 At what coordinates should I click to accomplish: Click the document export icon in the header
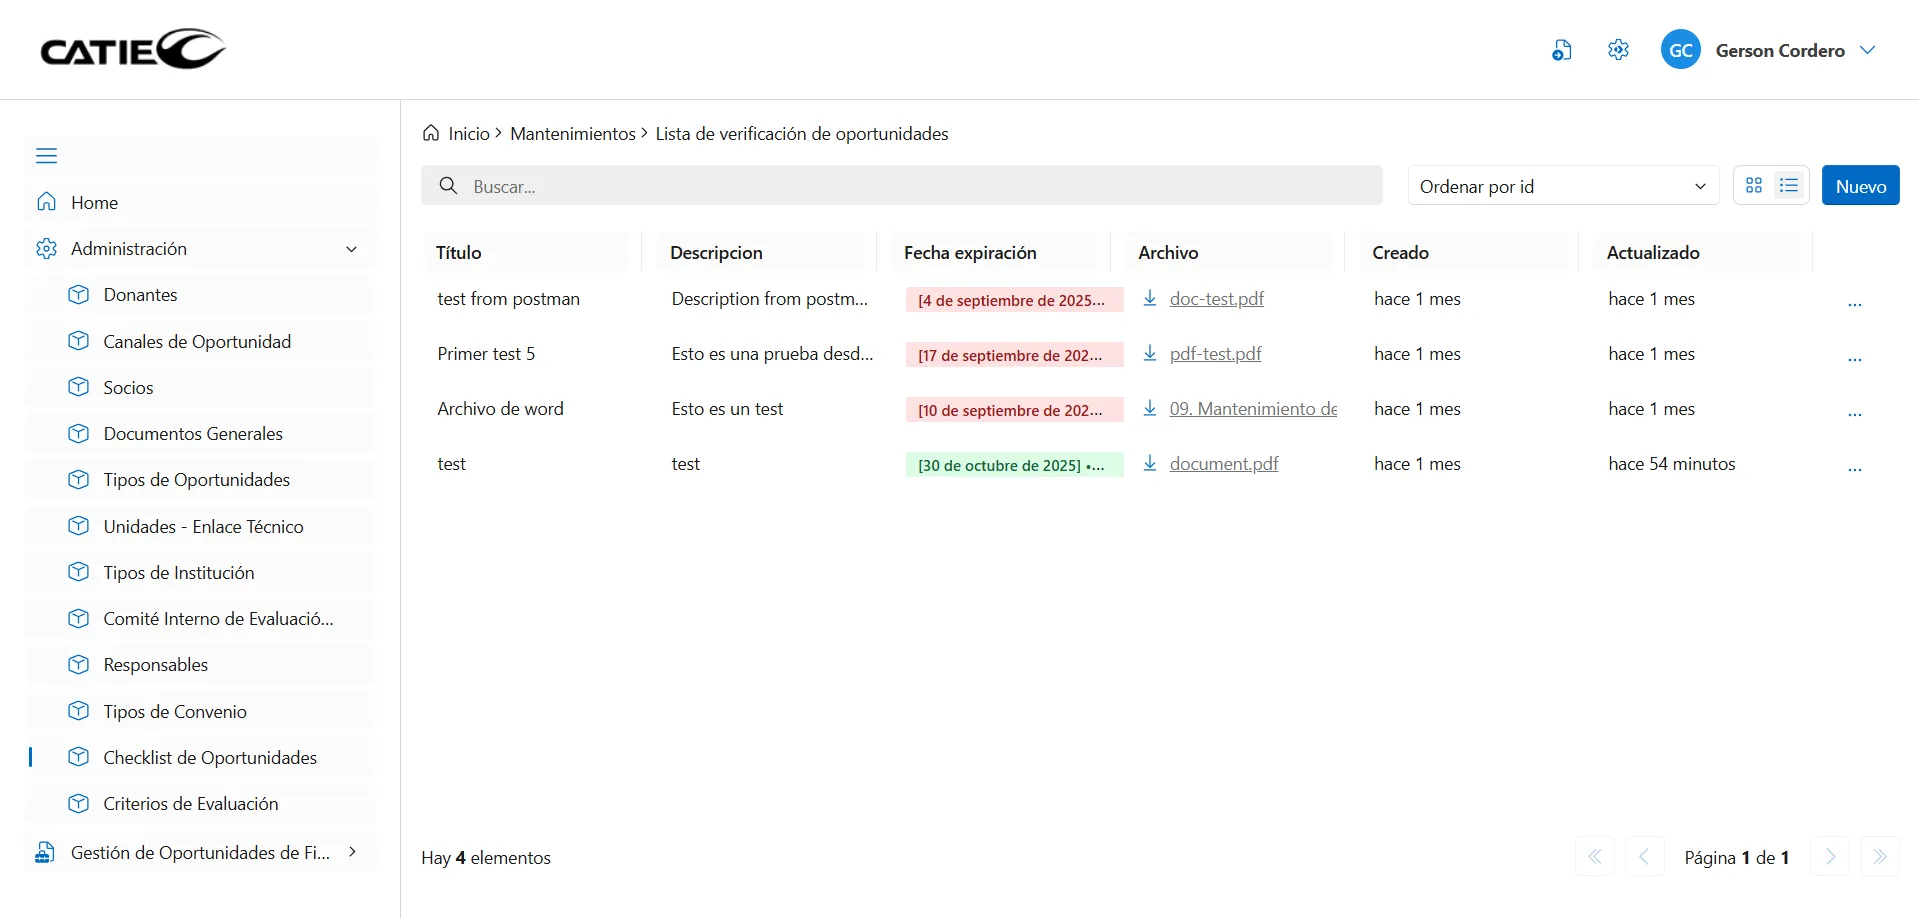pyautogui.click(x=1562, y=49)
